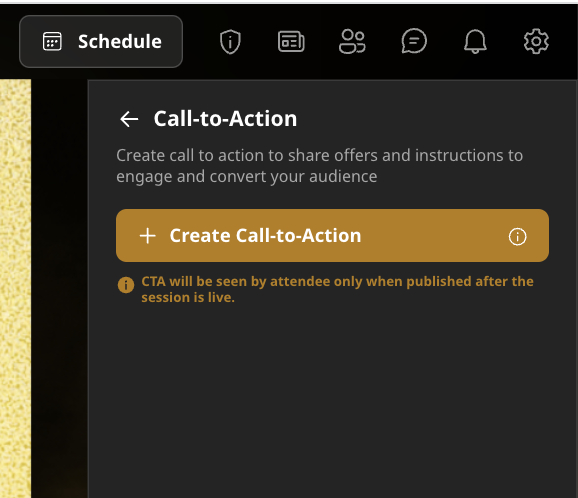The image size is (578, 498).
Task: Click the Call-to-Action panel heading
Action: click(225, 119)
